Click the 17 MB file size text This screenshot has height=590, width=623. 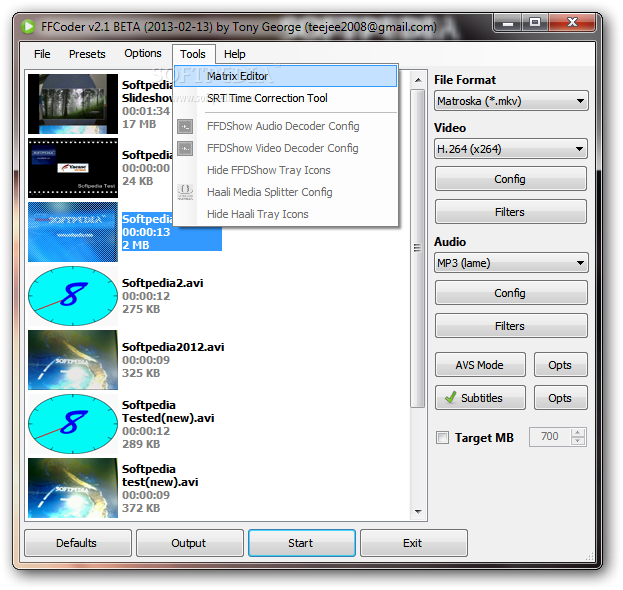coord(139,124)
